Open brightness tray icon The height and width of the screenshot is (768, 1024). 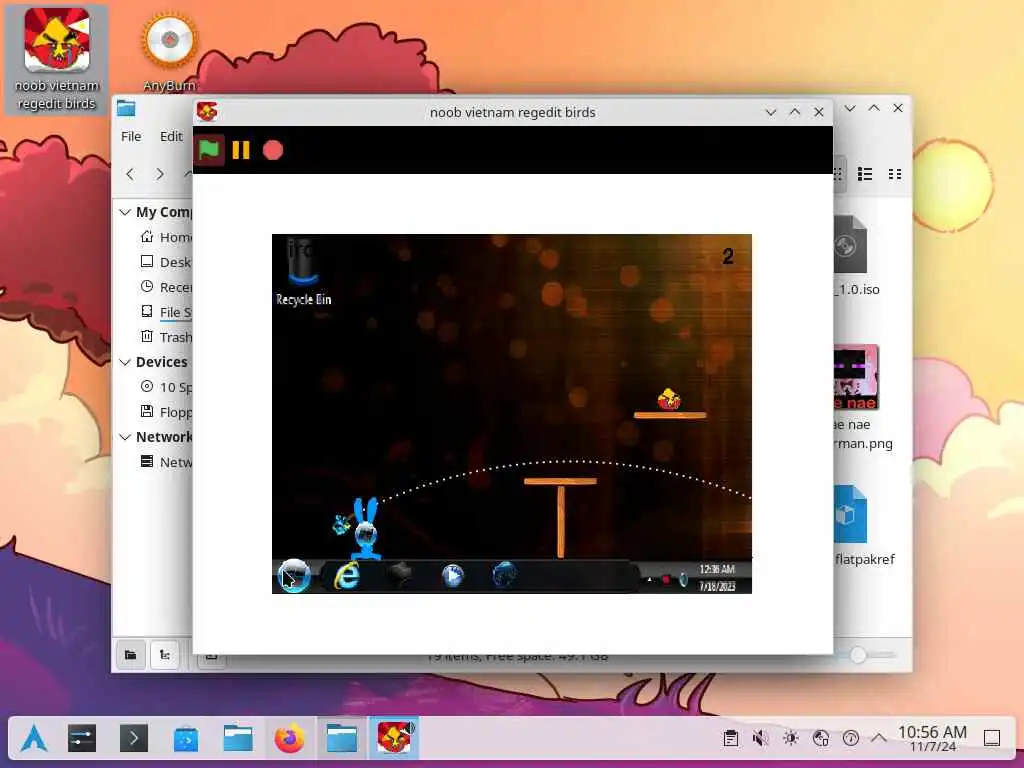click(x=791, y=739)
